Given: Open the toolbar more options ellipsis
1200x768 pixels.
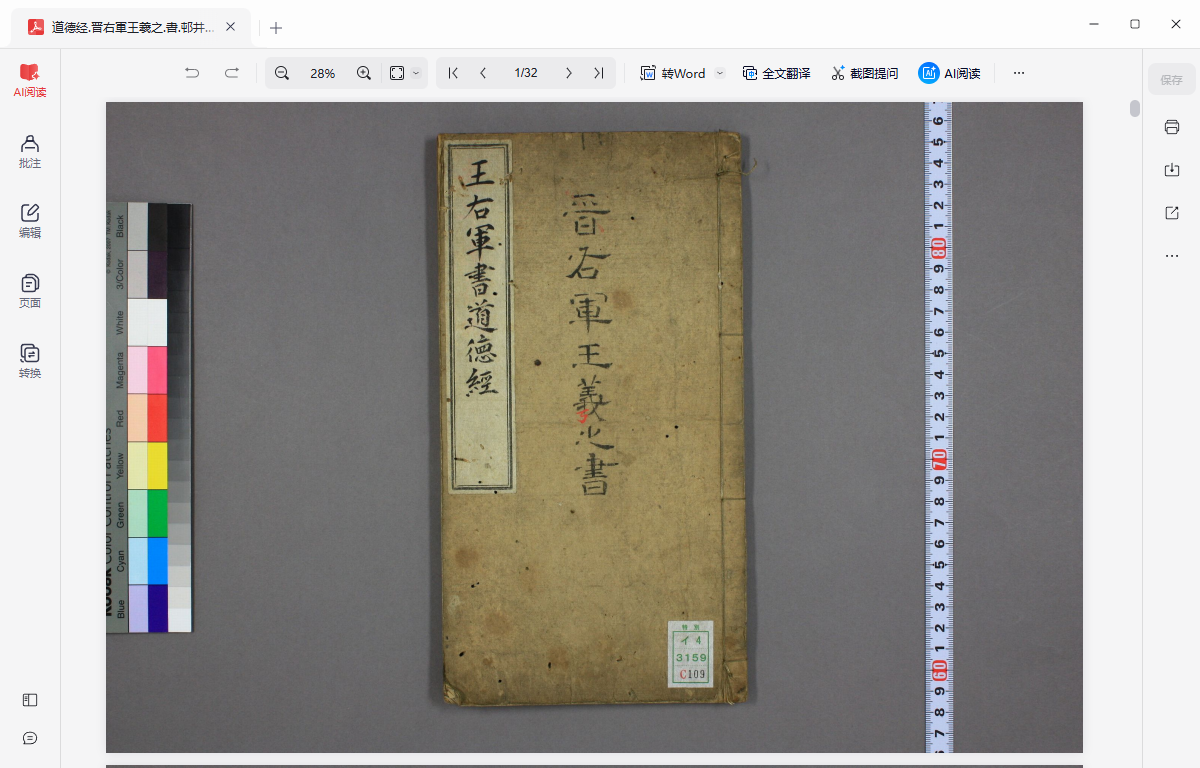Looking at the screenshot, I should [1019, 73].
